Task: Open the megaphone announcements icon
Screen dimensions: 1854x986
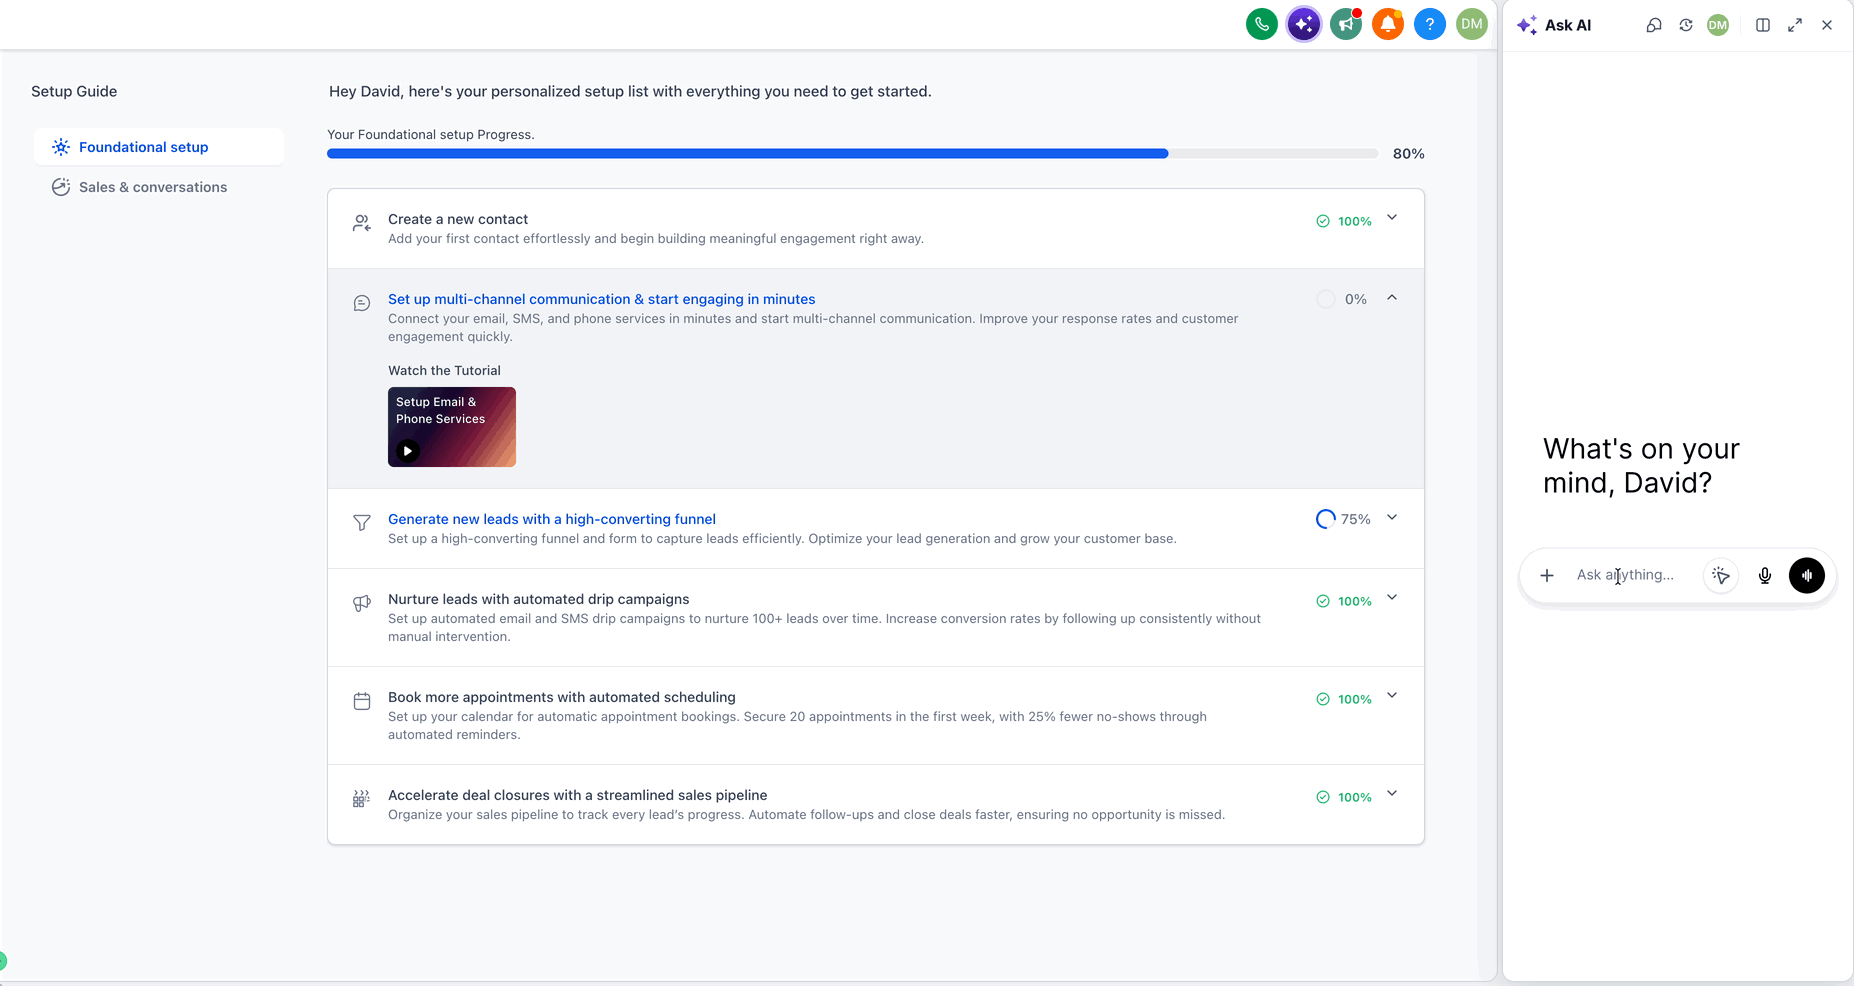Action: [x=1346, y=24]
